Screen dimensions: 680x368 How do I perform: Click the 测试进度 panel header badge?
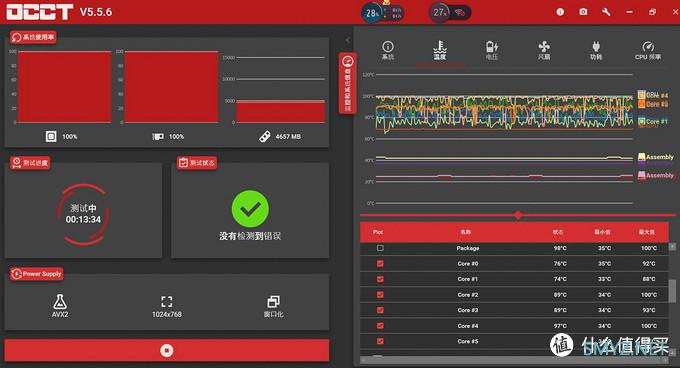(30, 163)
